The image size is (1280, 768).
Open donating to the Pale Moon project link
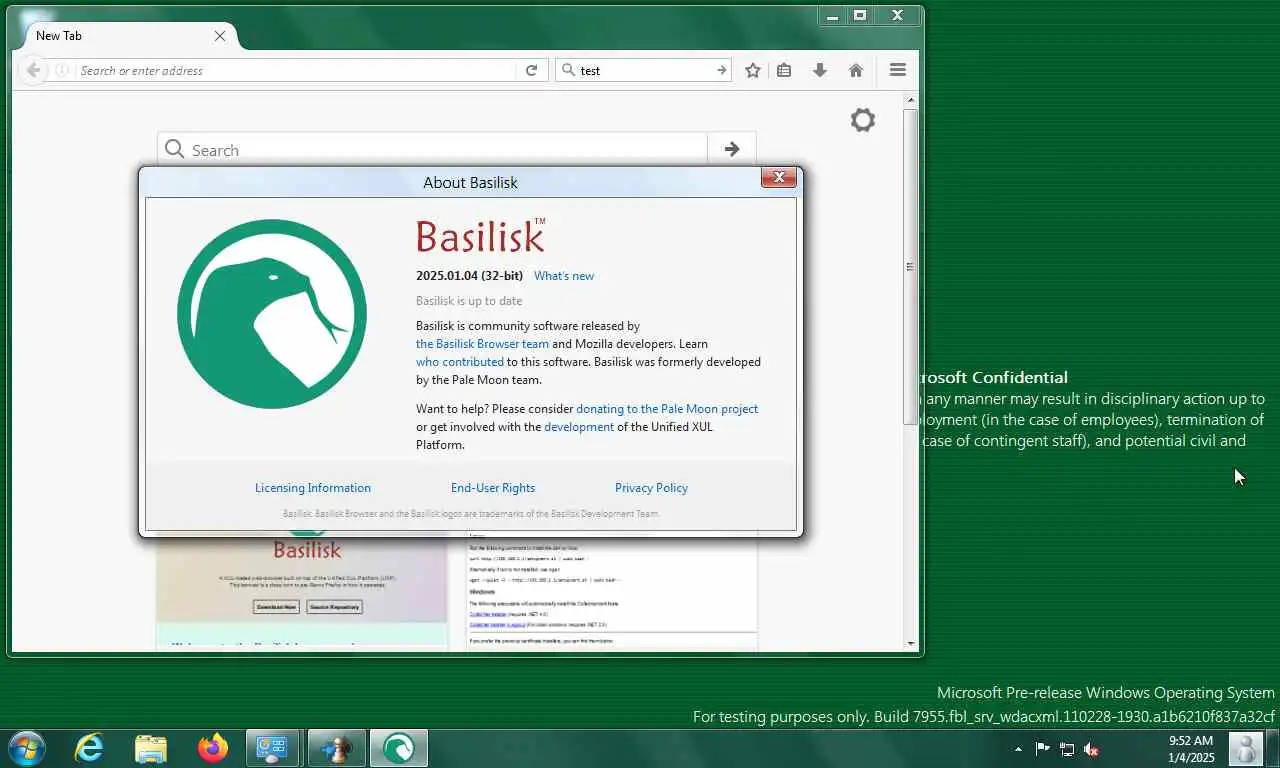(x=667, y=409)
